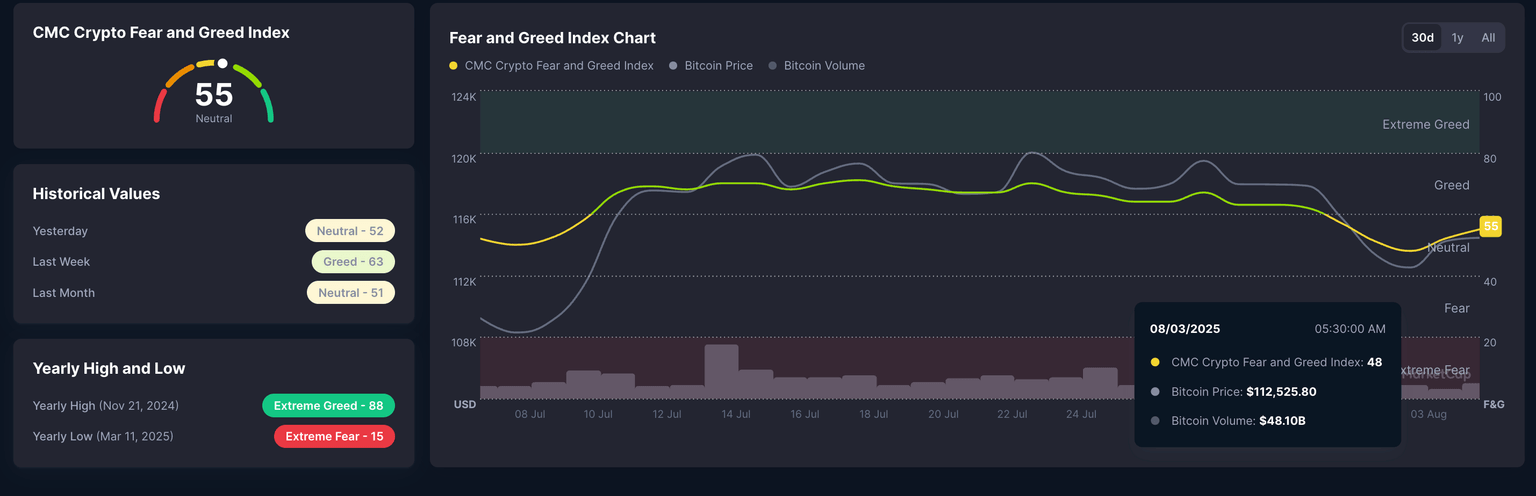Click the 10 Jul x-axis label
This screenshot has height=496, width=1536.
598,414
